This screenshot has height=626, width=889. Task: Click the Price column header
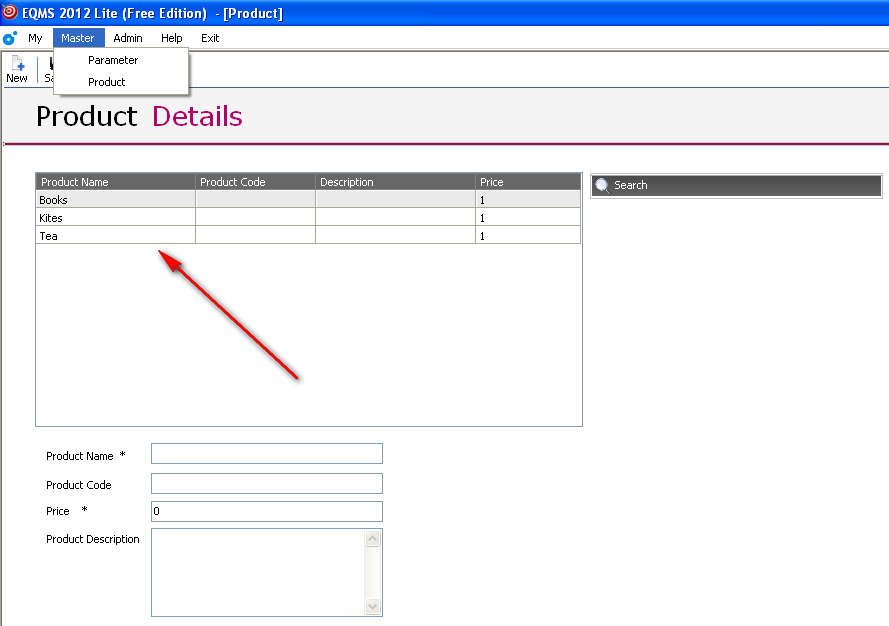[528, 182]
